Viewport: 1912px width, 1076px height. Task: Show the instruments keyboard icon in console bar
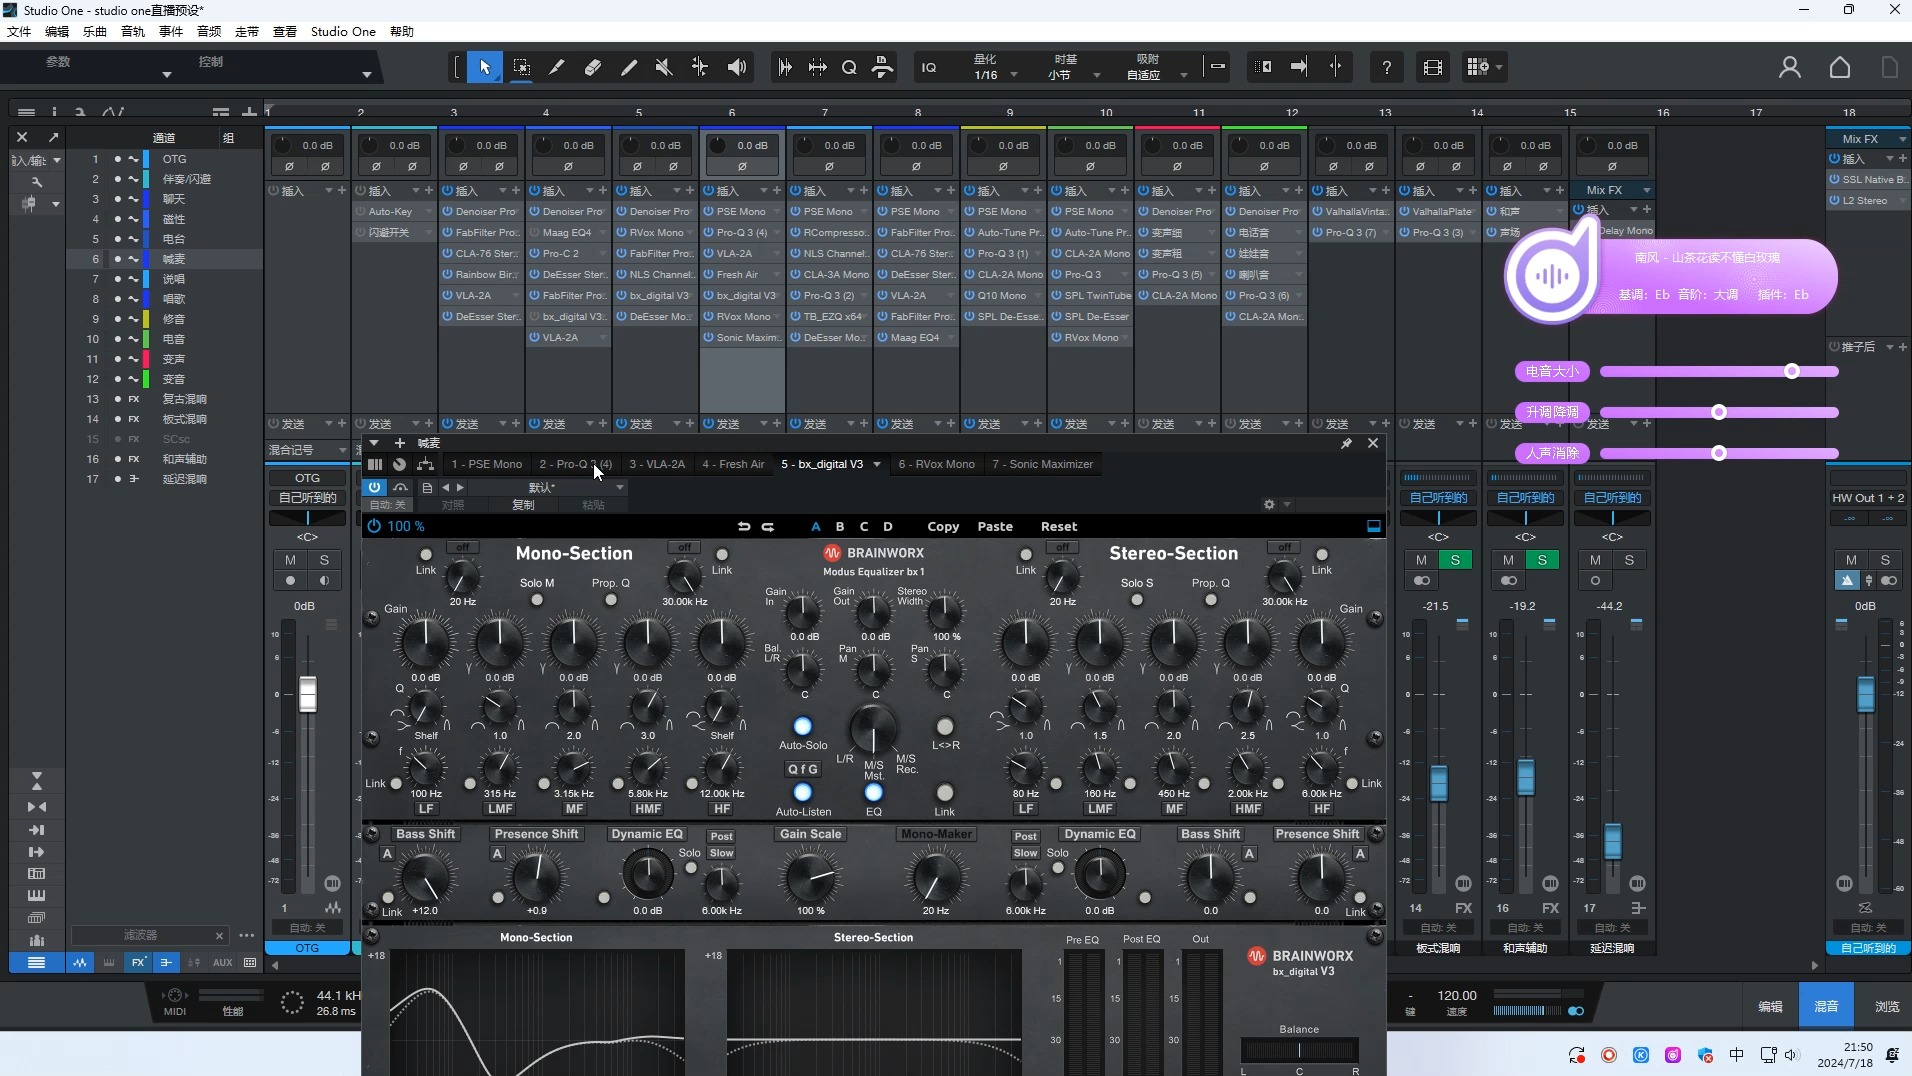point(109,963)
